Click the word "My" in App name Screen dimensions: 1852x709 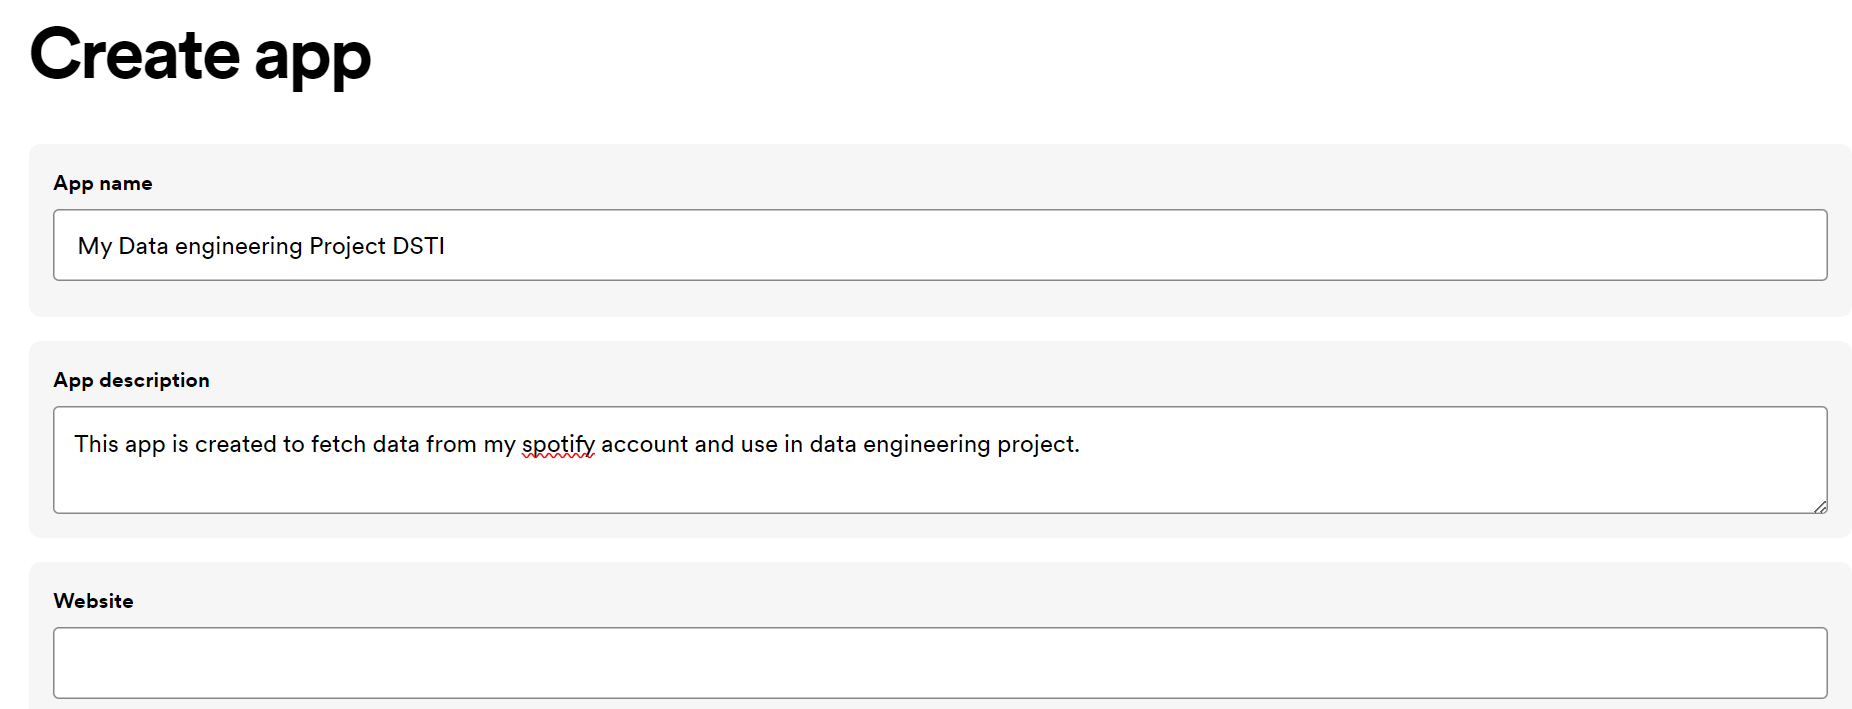94,246
